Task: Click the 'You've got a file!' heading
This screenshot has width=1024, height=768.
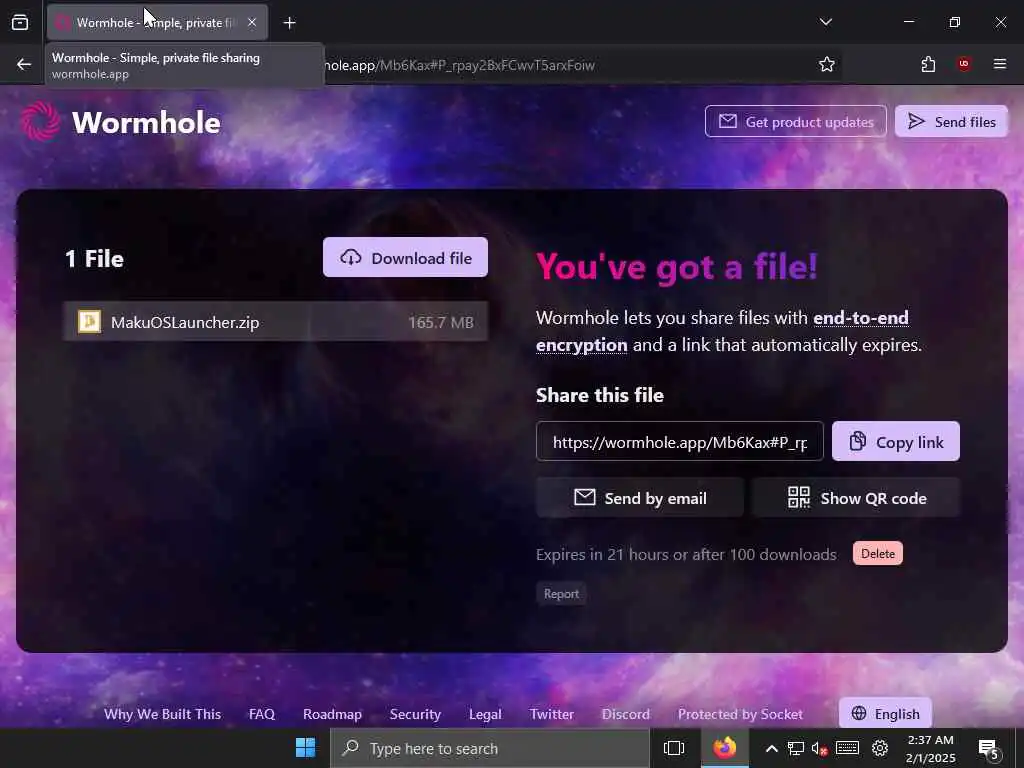Action: [677, 266]
